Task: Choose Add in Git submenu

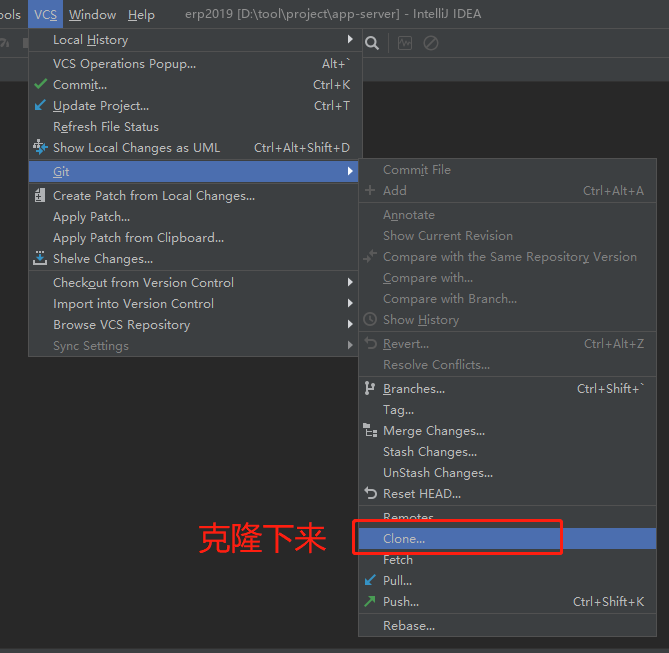Action: pos(507,190)
